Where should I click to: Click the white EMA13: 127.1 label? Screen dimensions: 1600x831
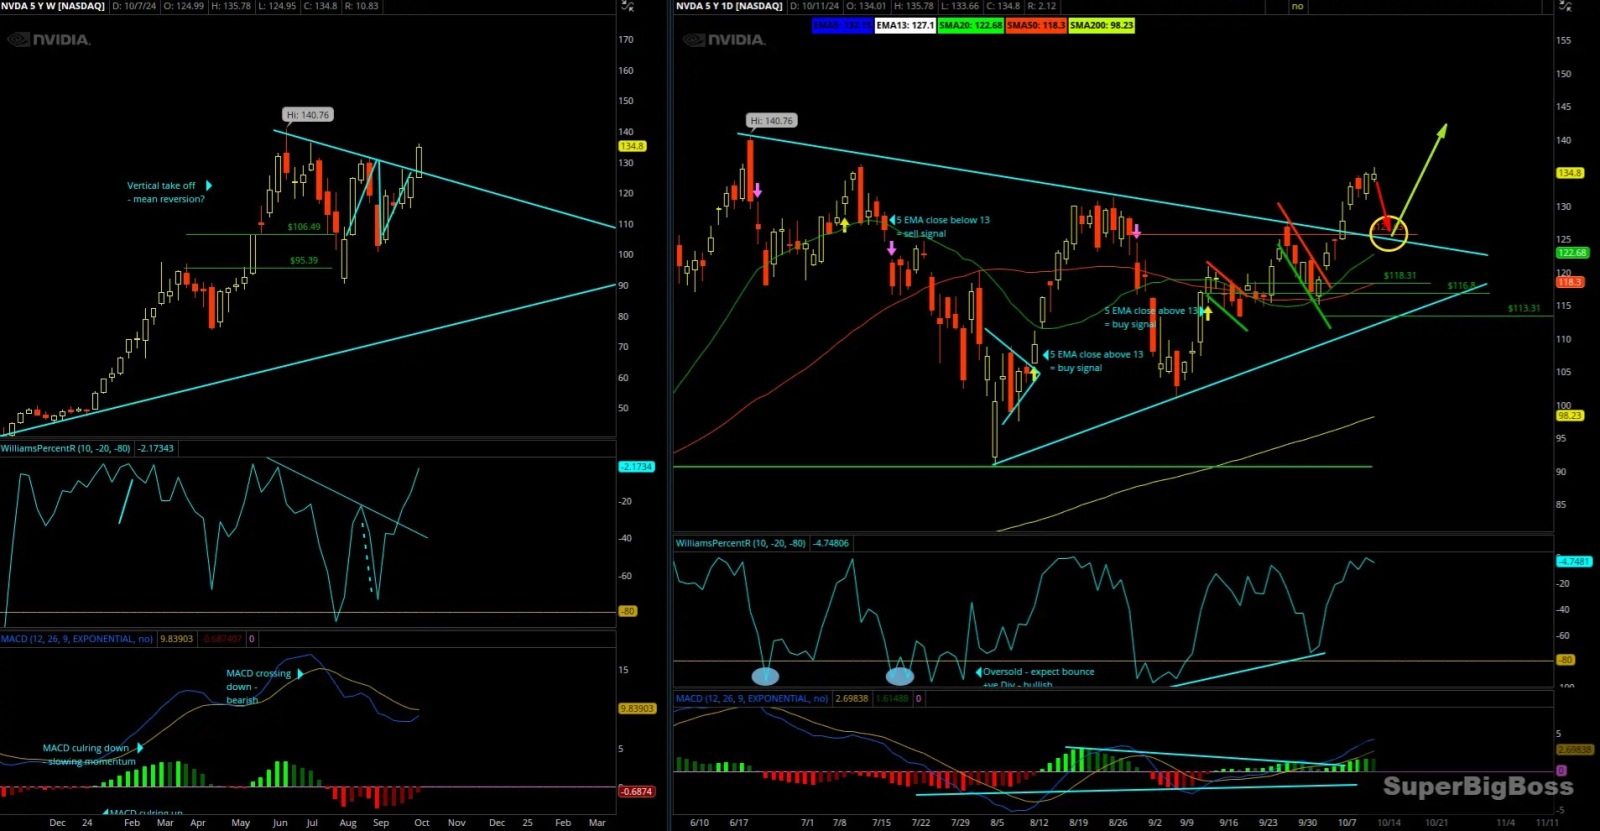pos(905,25)
